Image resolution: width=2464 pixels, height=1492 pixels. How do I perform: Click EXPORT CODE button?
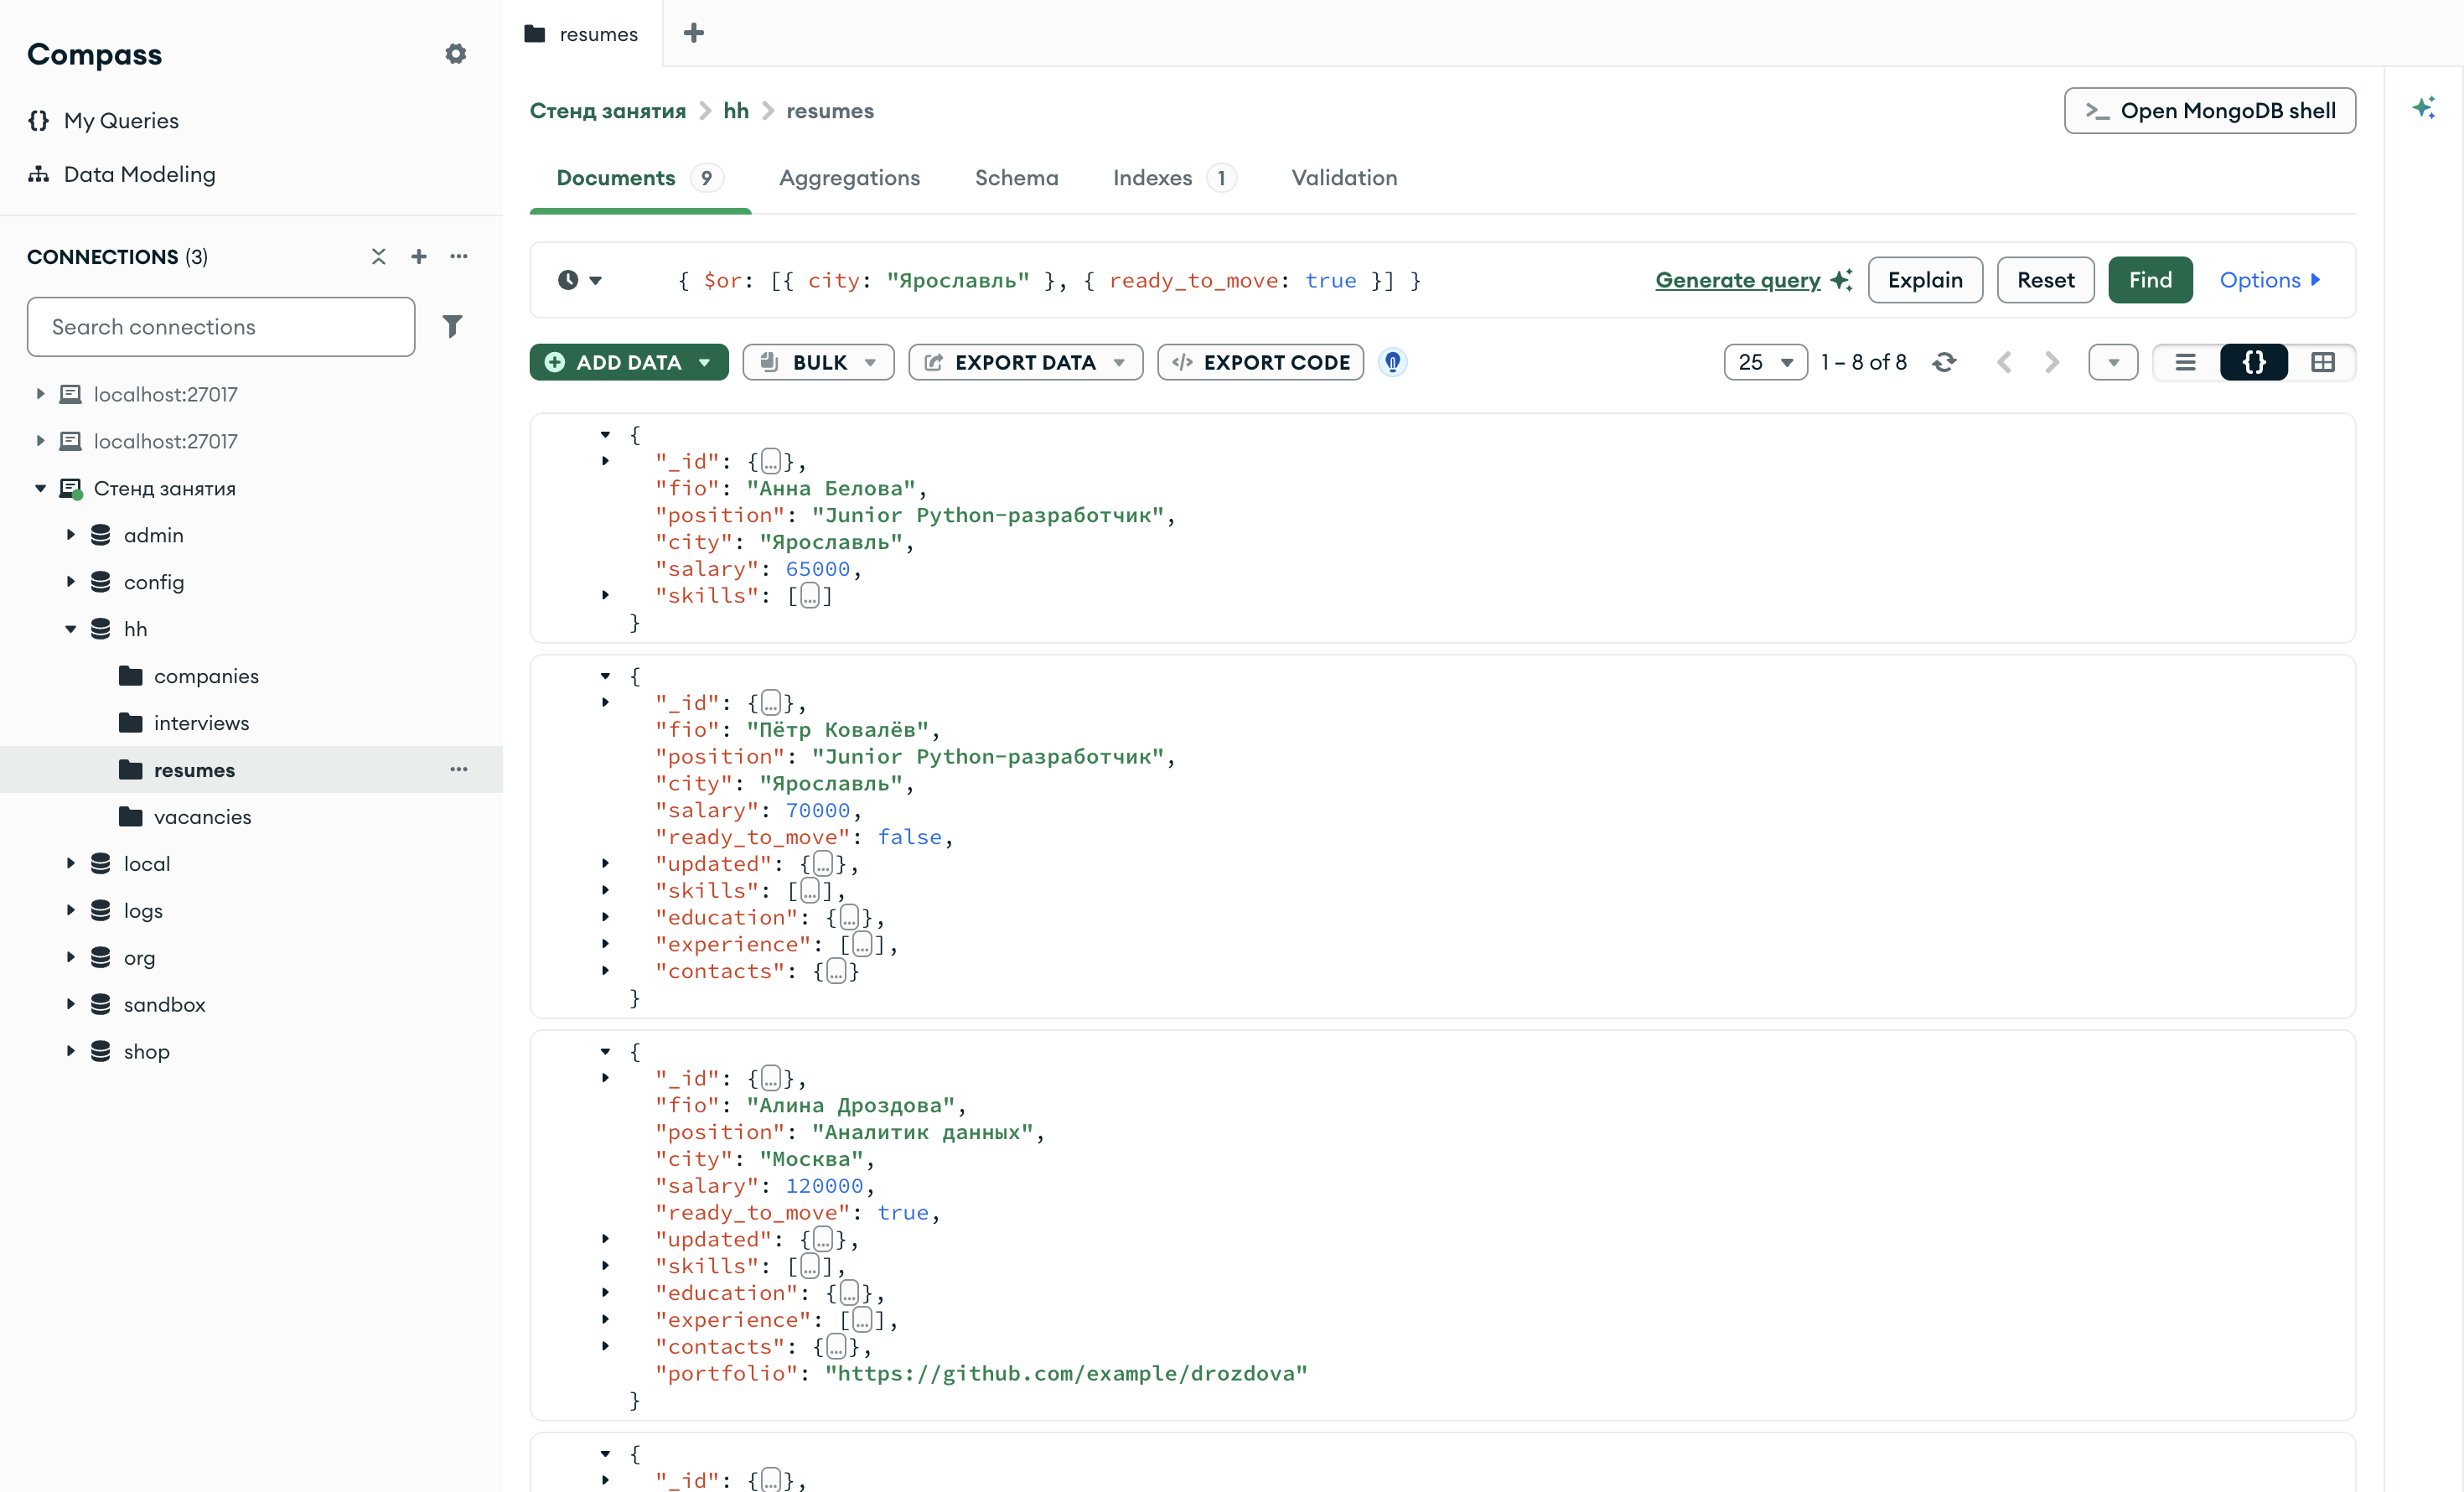[x=1261, y=362]
